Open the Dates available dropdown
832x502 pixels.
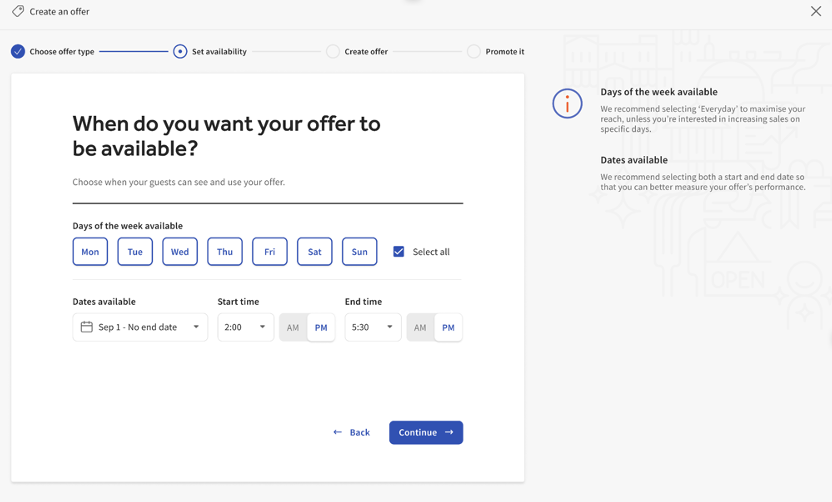[140, 327]
